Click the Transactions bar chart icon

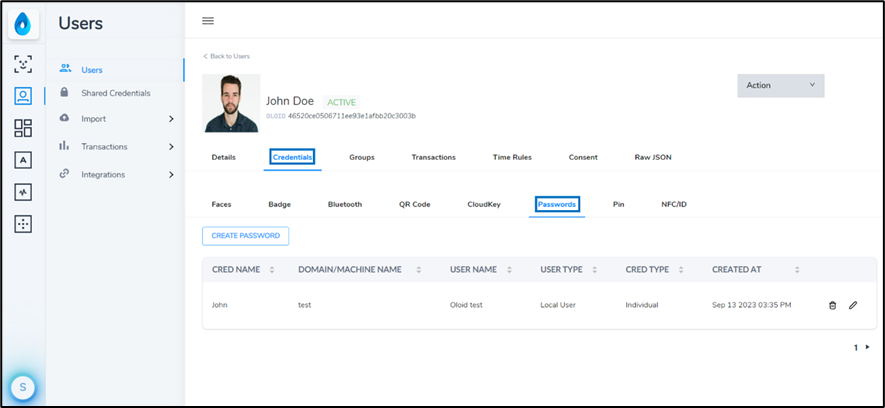pyautogui.click(x=64, y=146)
